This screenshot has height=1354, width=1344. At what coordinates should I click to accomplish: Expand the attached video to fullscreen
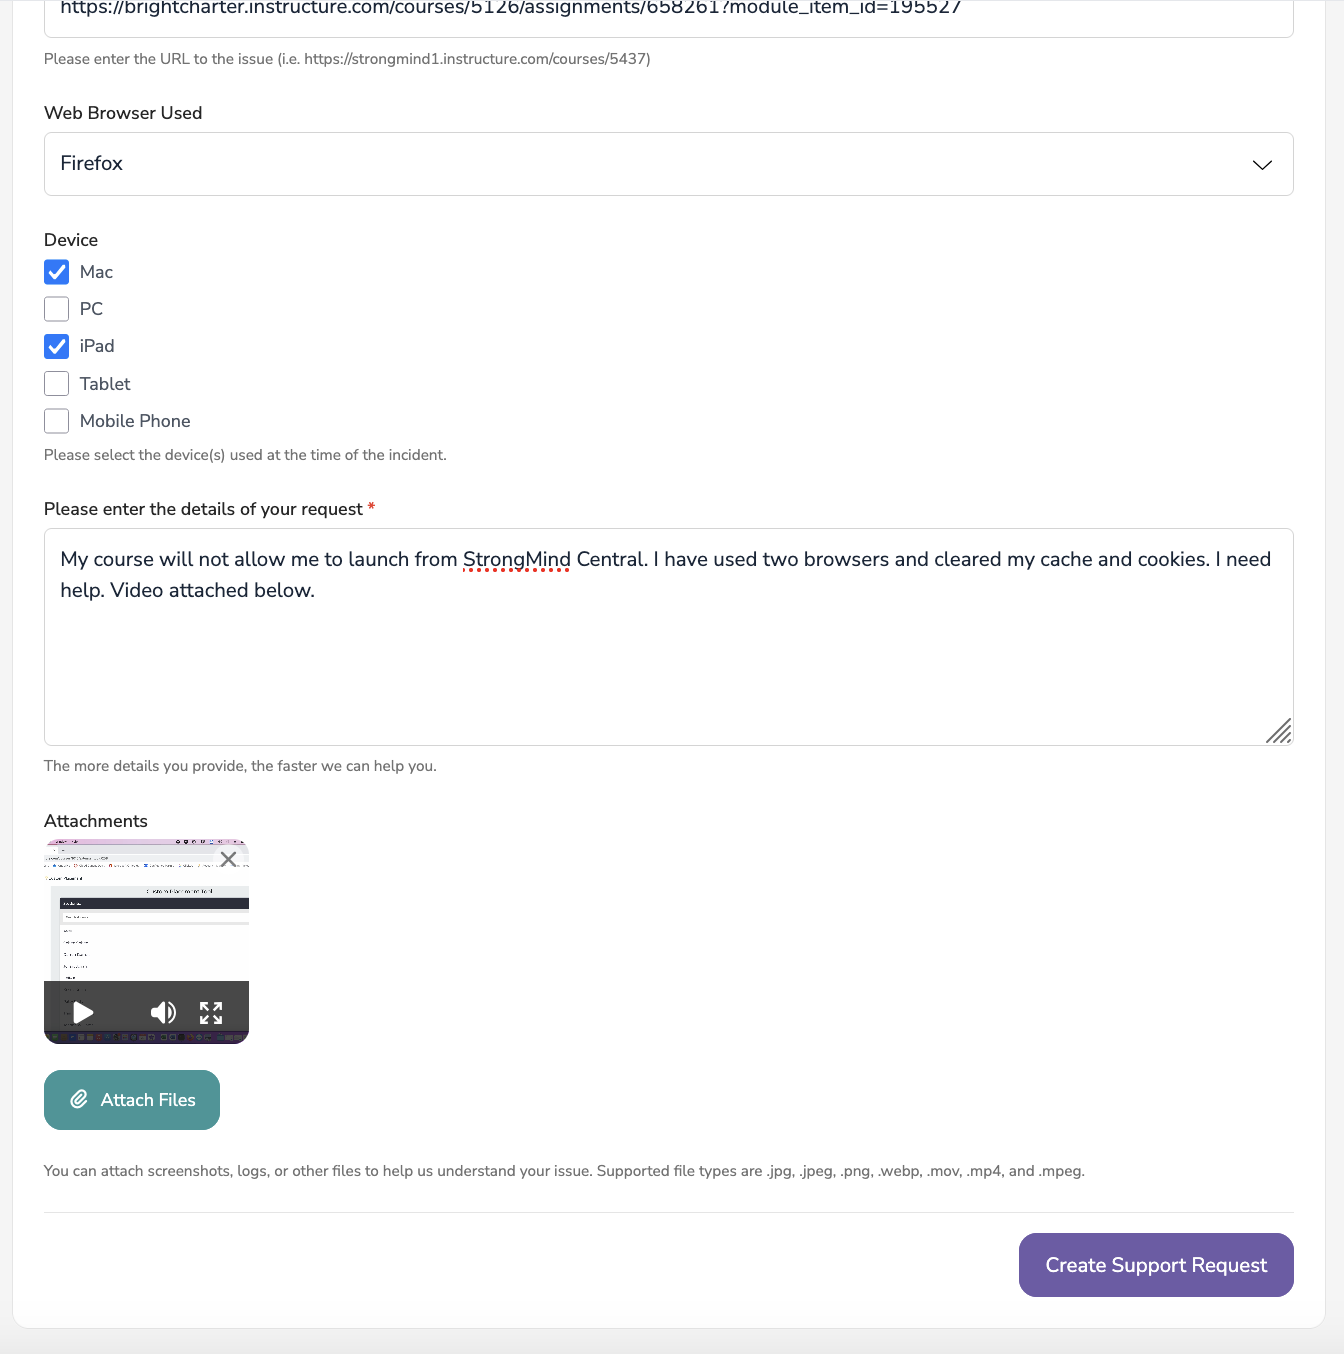pos(211,1012)
